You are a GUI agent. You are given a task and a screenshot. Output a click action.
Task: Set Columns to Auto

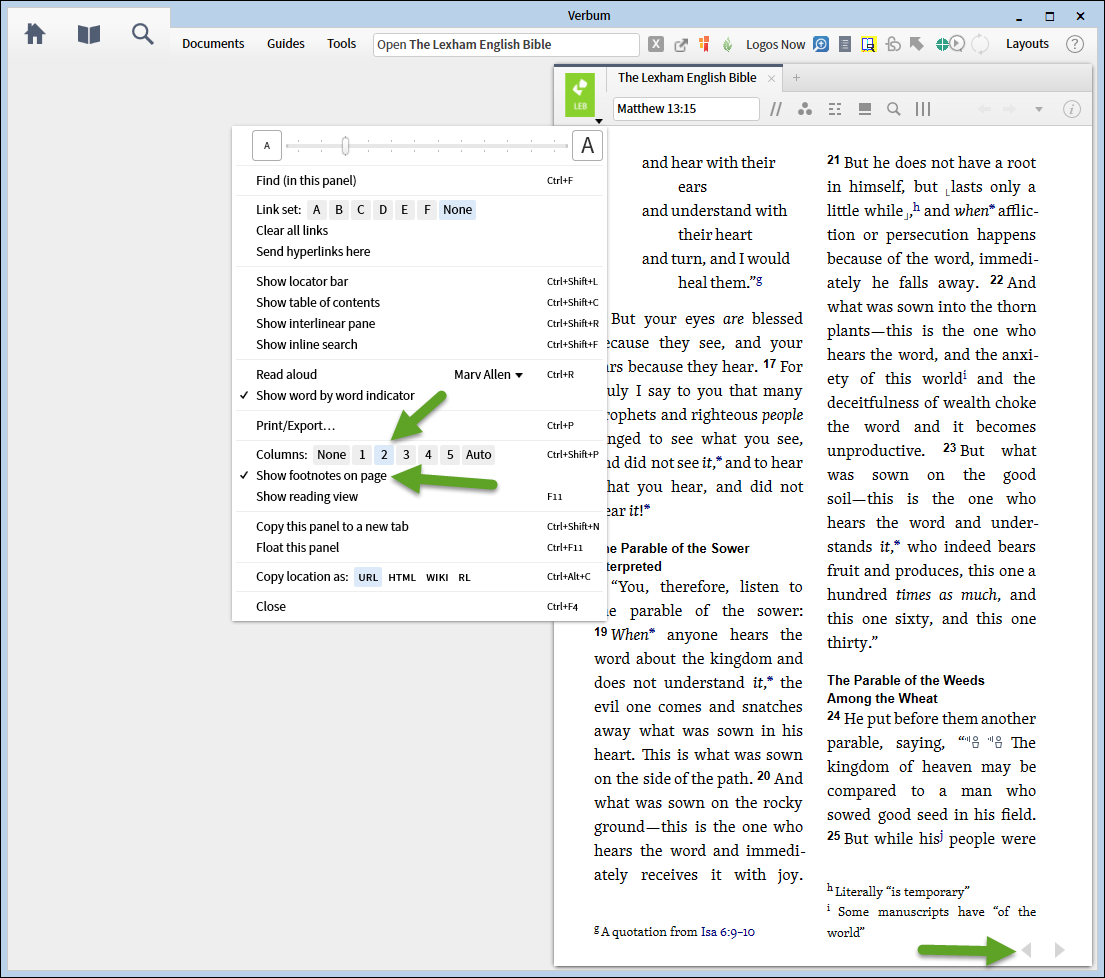(479, 455)
